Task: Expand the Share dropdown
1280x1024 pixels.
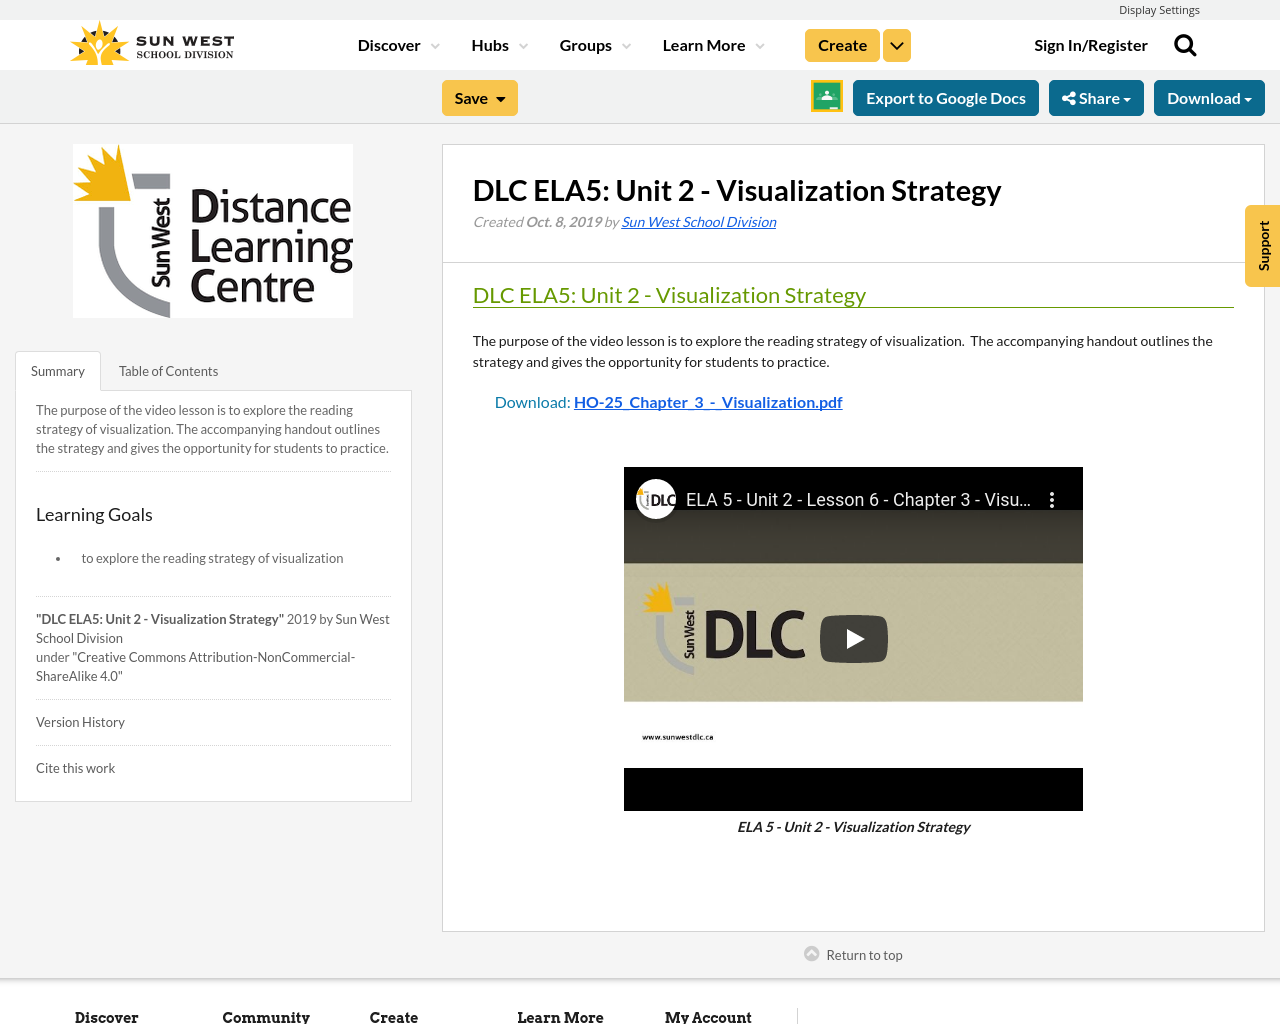Action: (x=1096, y=96)
